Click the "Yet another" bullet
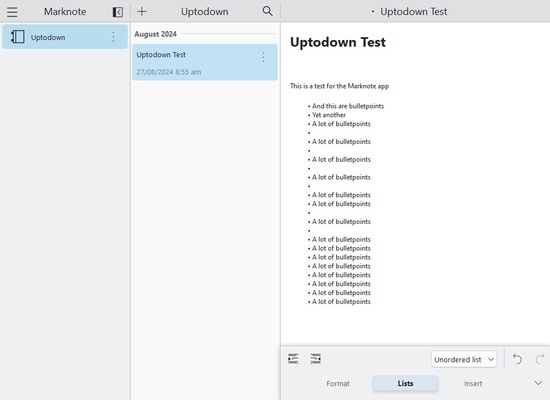Viewport: 550px width, 400px height. 329,115
